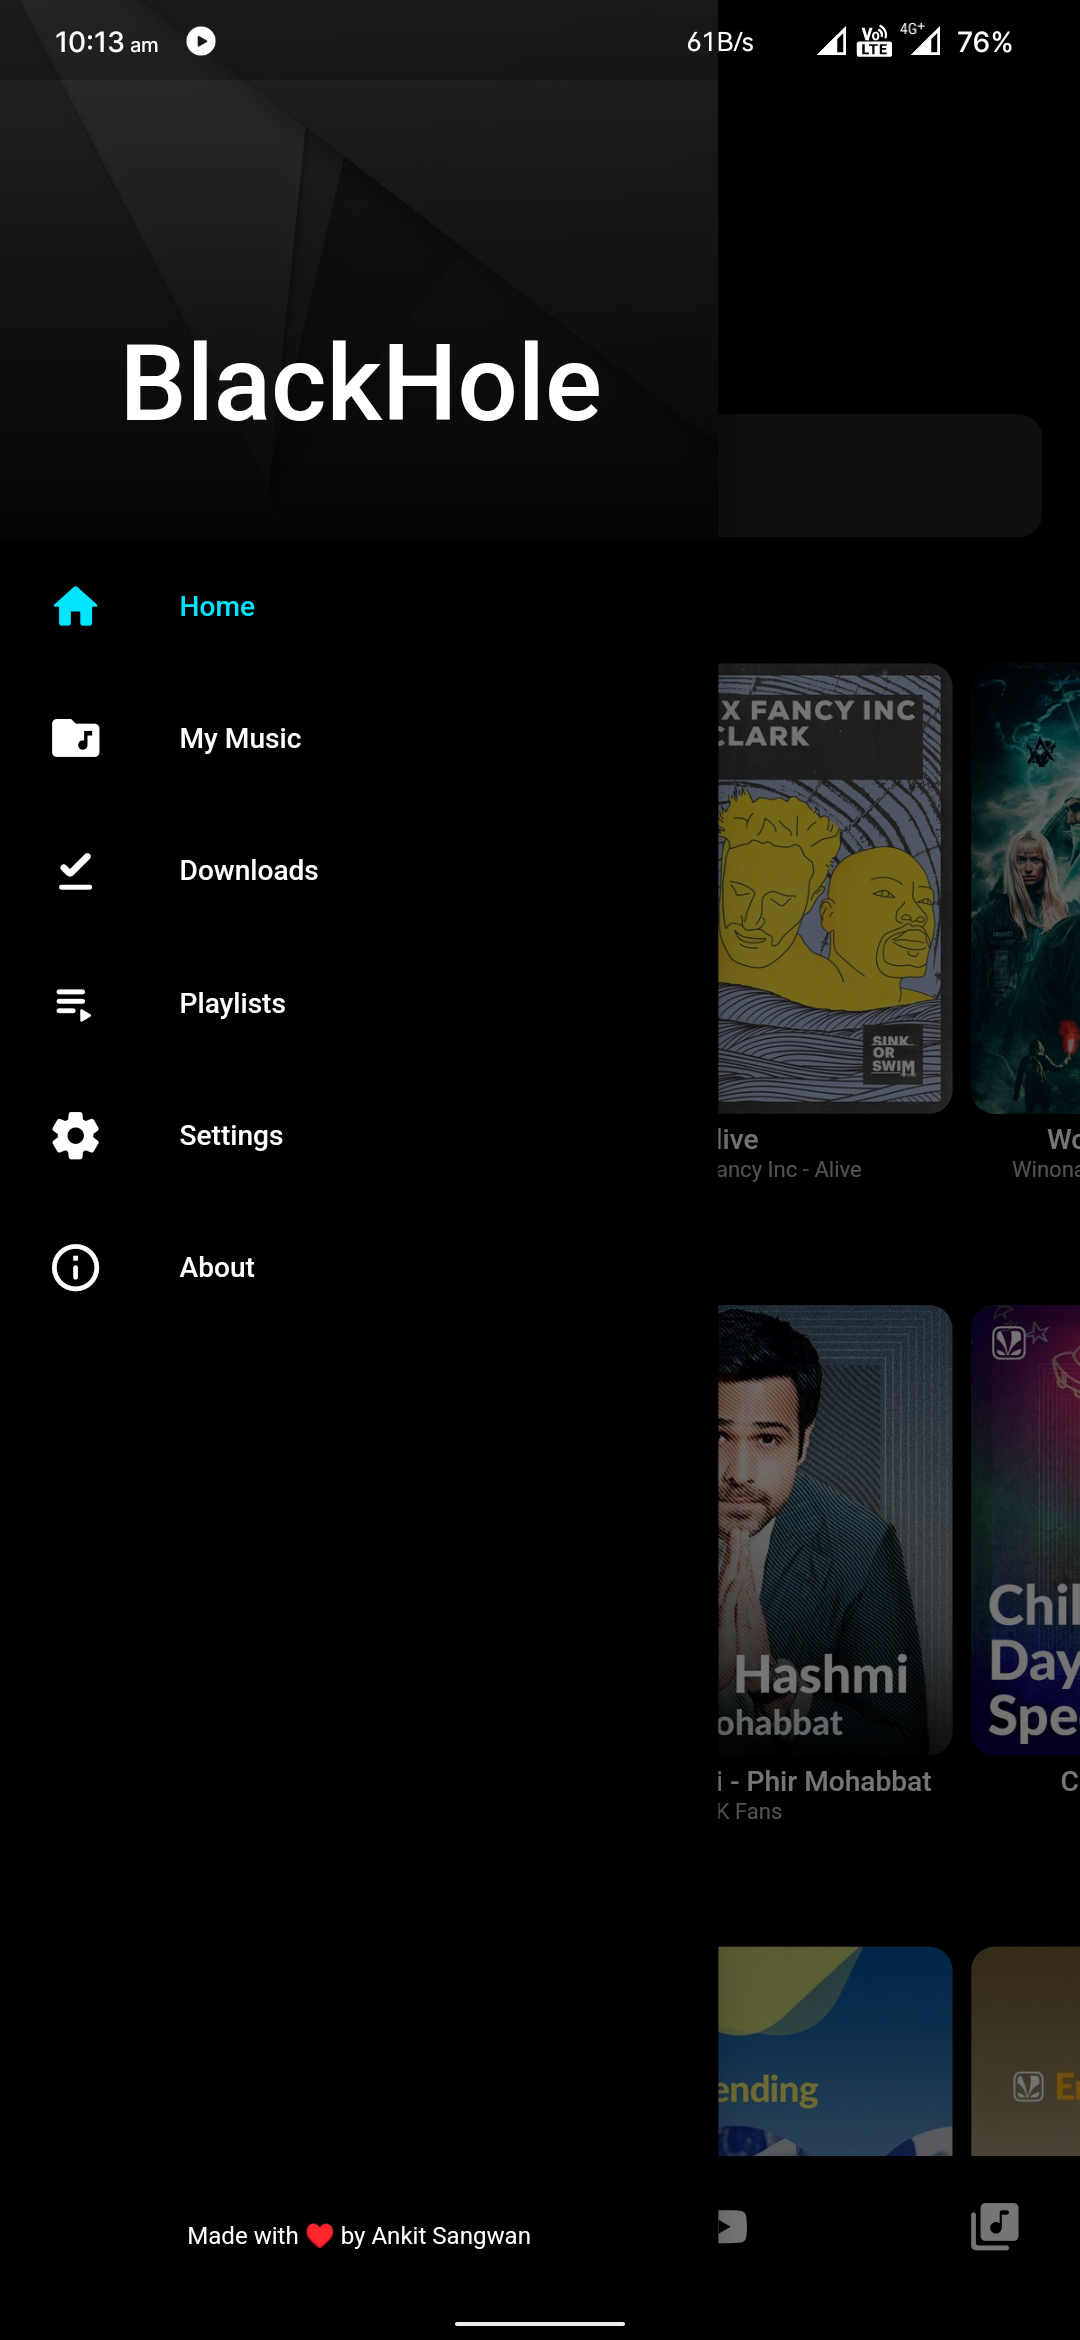Image resolution: width=1080 pixels, height=2340 pixels.
Task: Tap the dimmed search bar behind drawer
Action: coord(880,475)
